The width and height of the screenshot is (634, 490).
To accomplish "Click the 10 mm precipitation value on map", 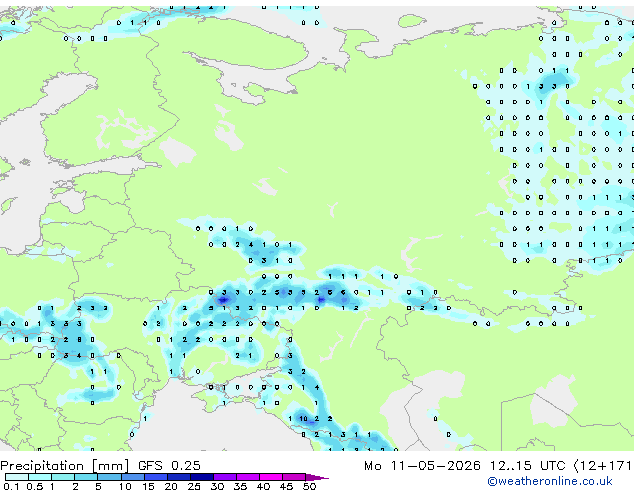I will (303, 419).
